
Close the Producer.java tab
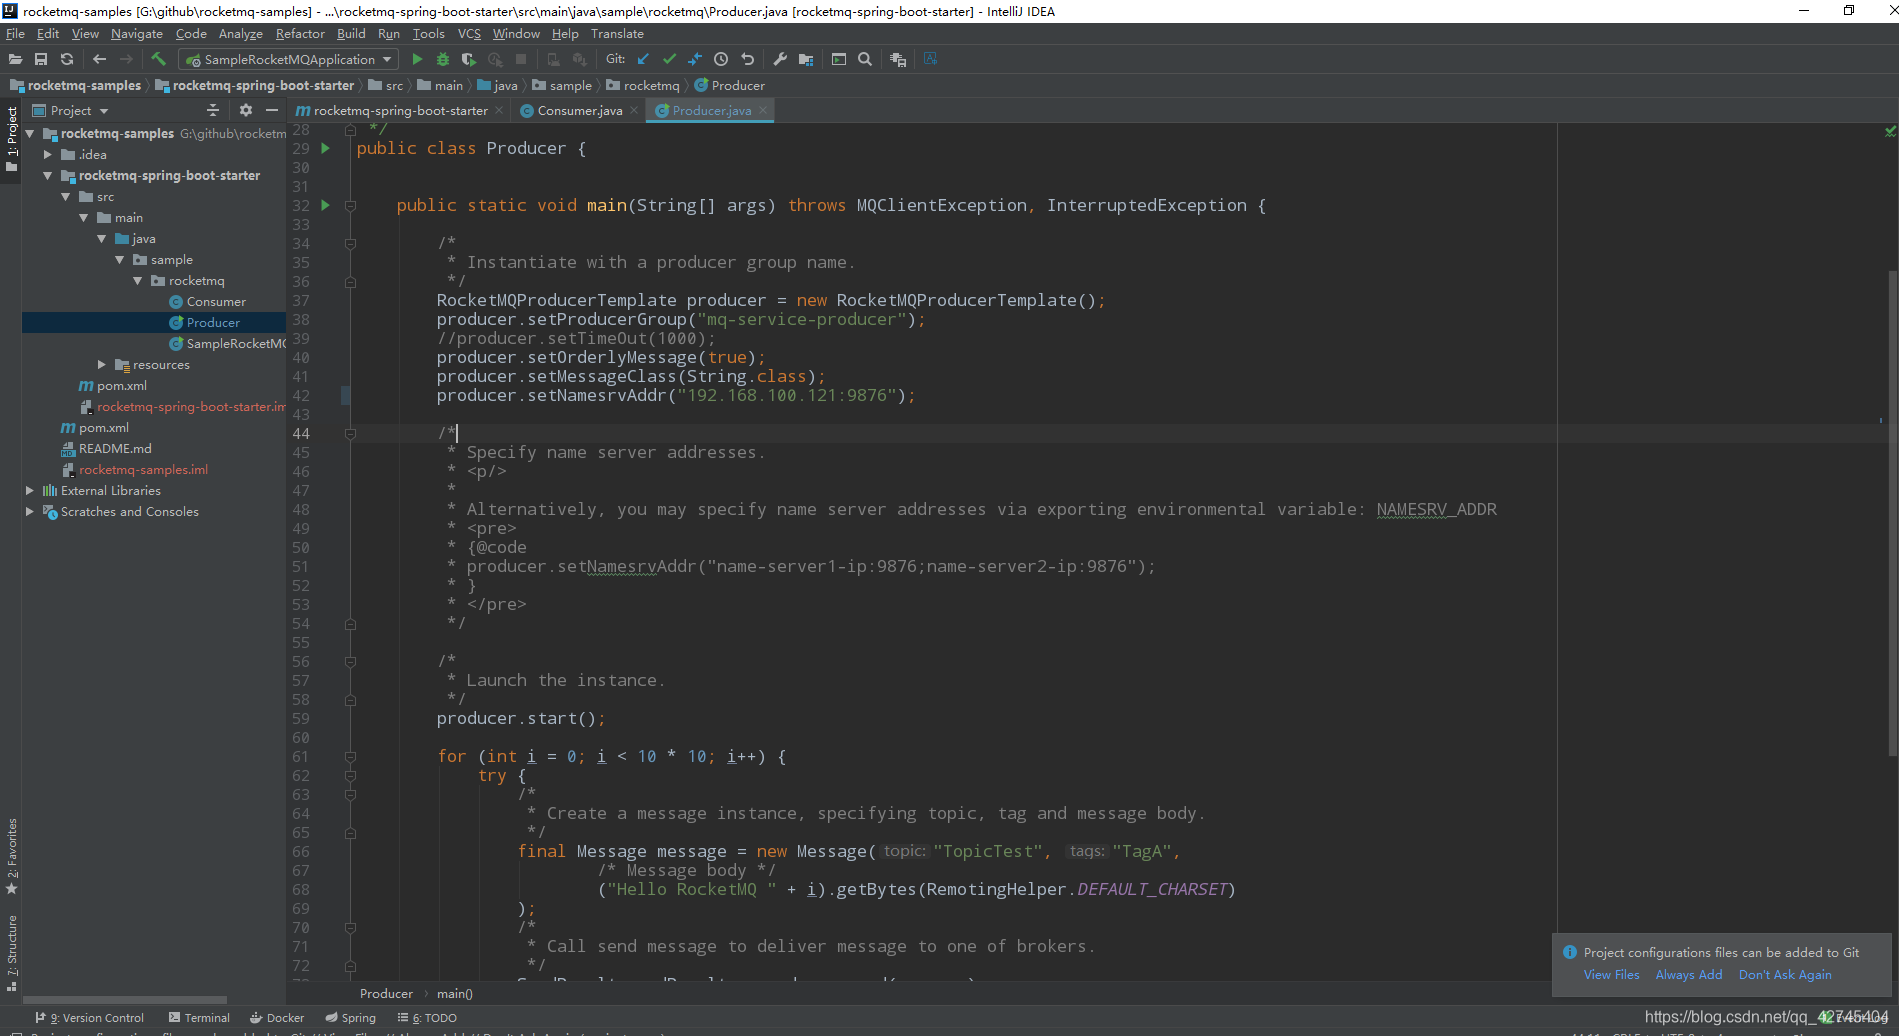[x=763, y=110]
